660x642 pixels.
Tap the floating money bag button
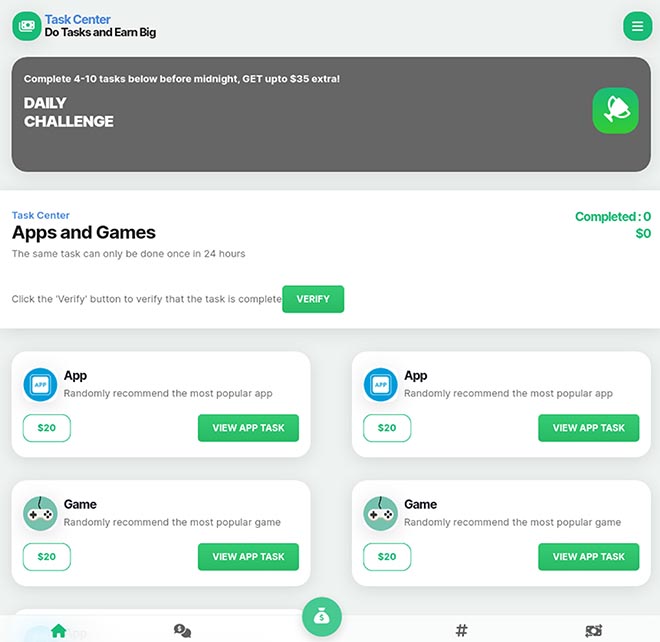[322, 617]
